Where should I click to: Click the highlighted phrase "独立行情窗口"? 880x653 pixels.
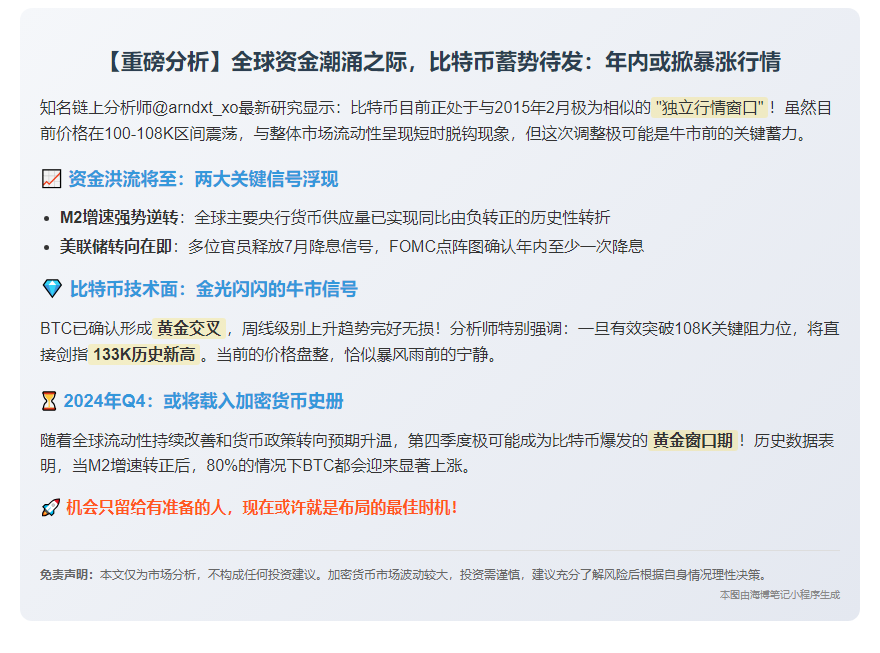[x=709, y=107]
